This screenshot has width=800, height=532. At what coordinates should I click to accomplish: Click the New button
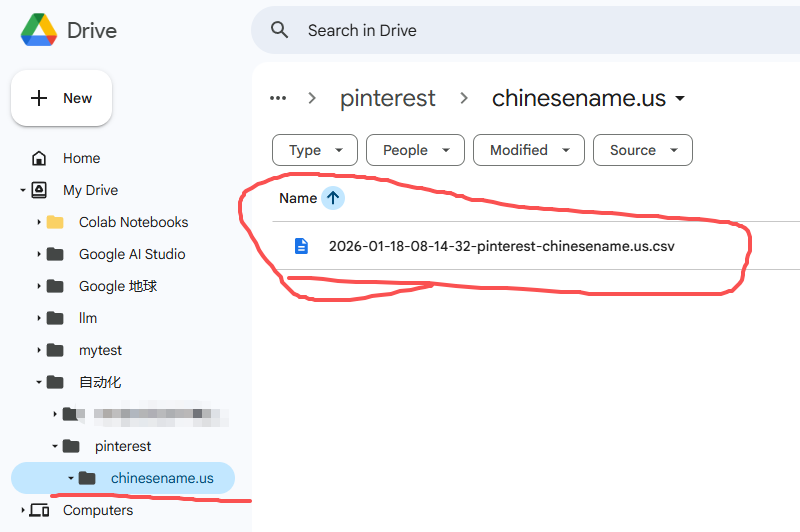tap(62, 98)
